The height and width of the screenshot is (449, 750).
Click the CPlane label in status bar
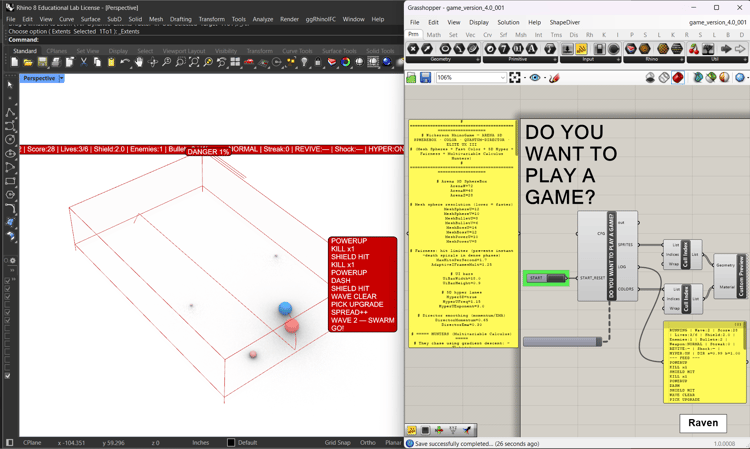click(x=32, y=443)
